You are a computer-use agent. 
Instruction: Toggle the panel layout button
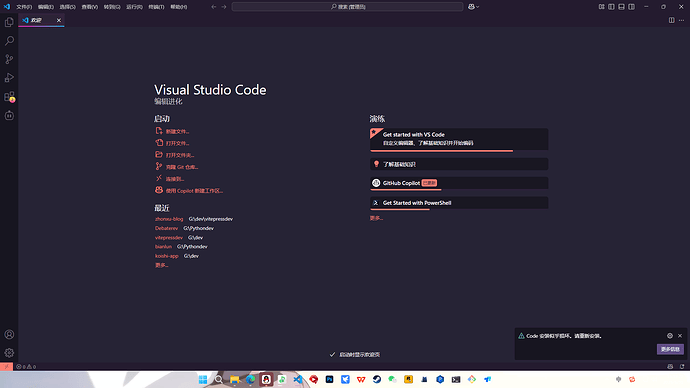(x=621, y=7)
